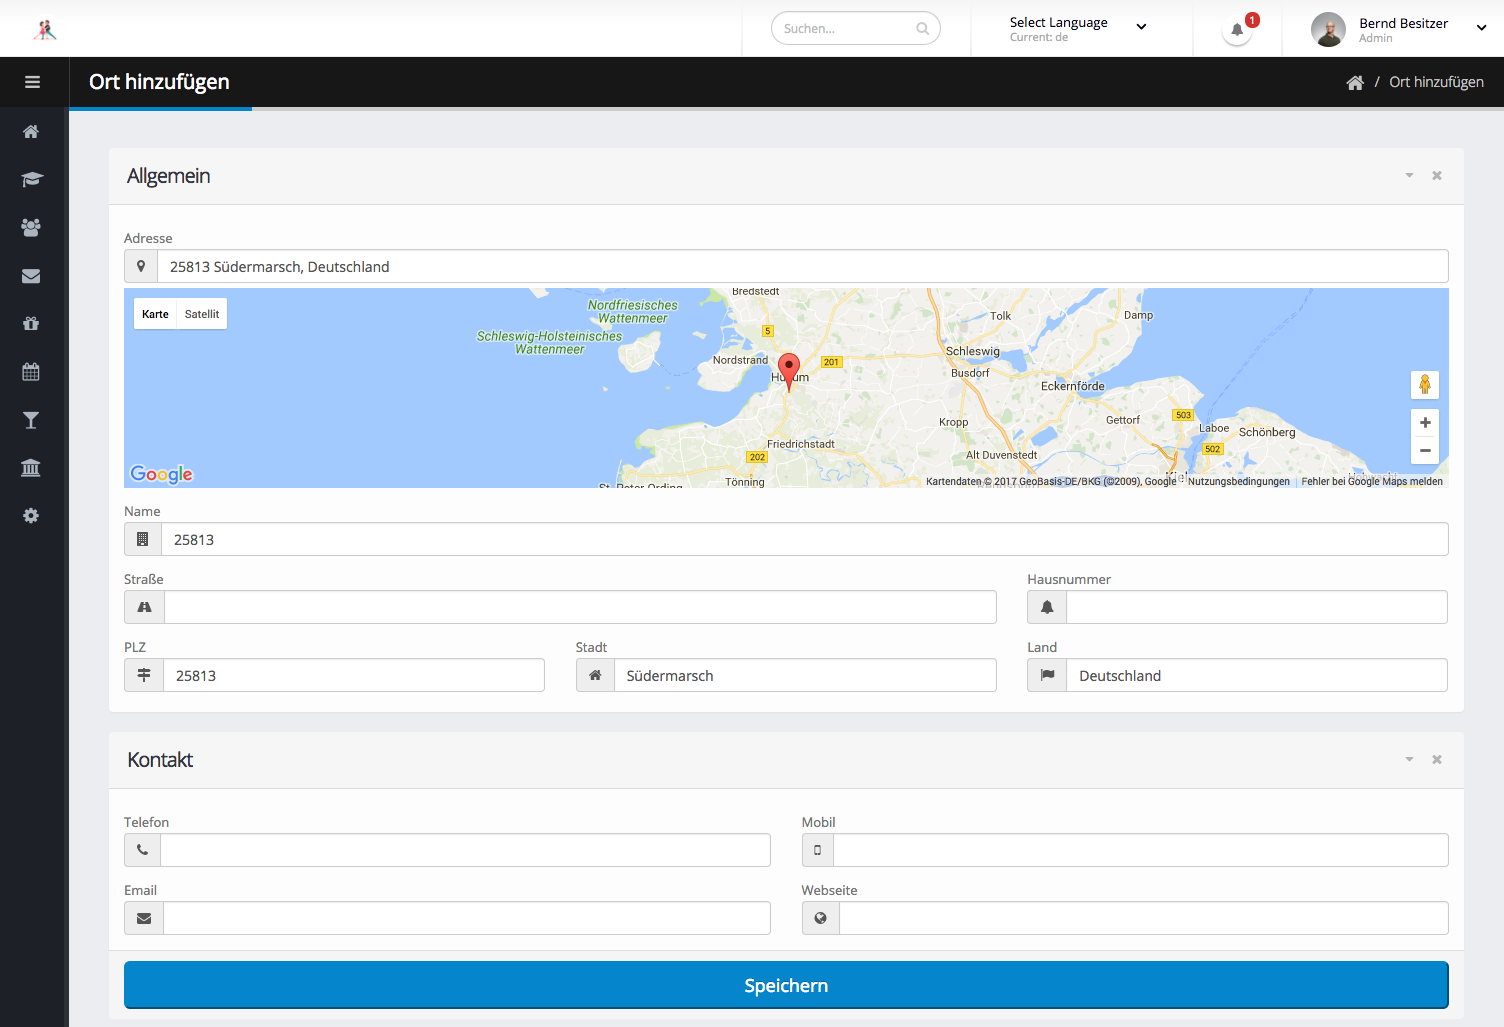
Task: Switch map to Satellit view
Action: pos(202,314)
